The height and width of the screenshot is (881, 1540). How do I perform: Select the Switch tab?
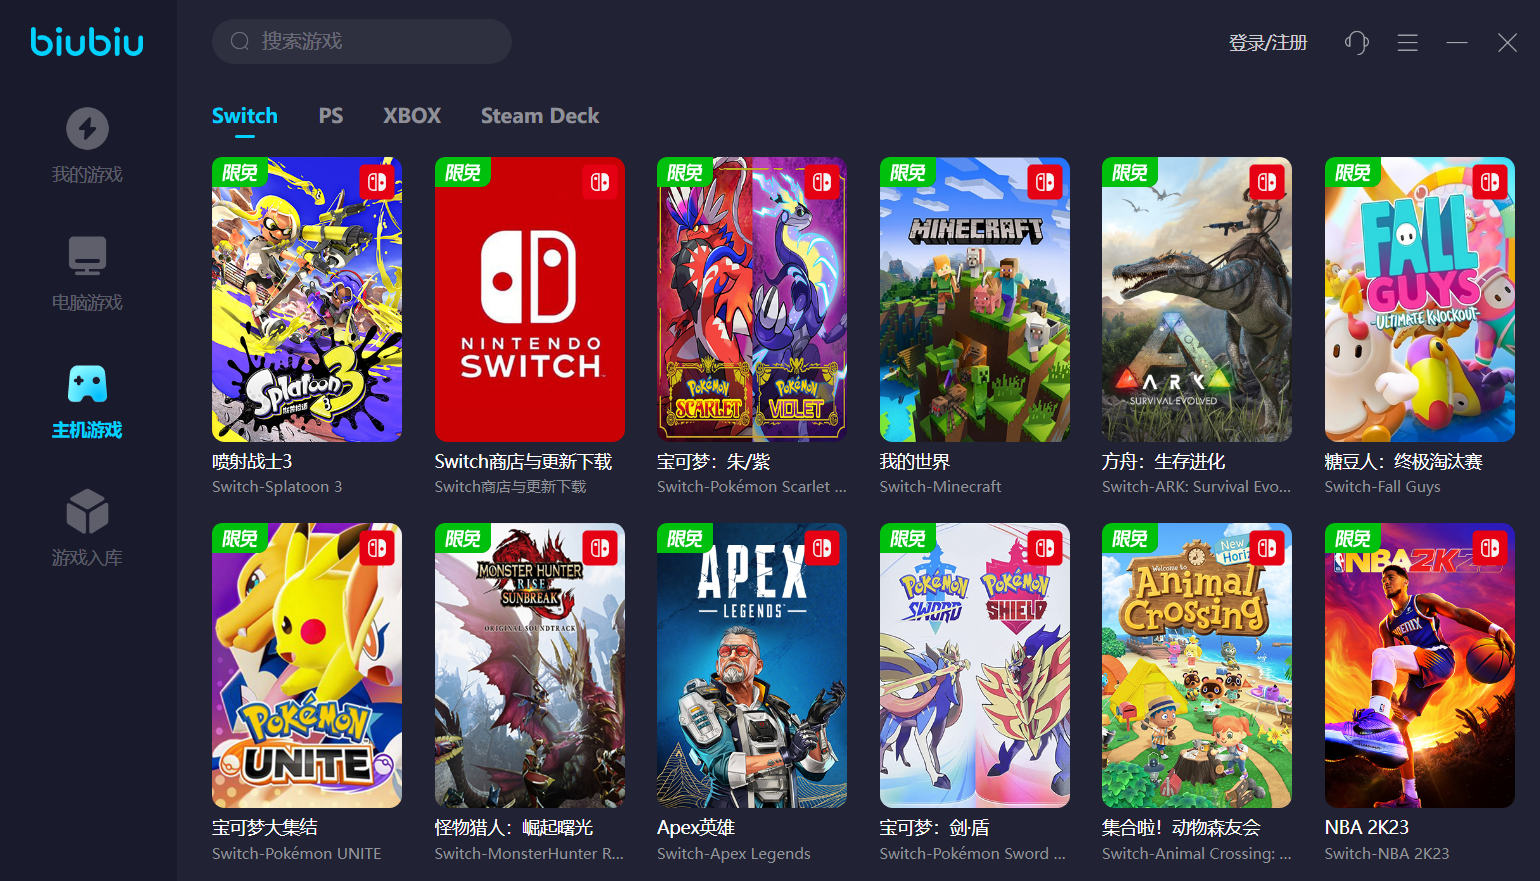tap(245, 116)
